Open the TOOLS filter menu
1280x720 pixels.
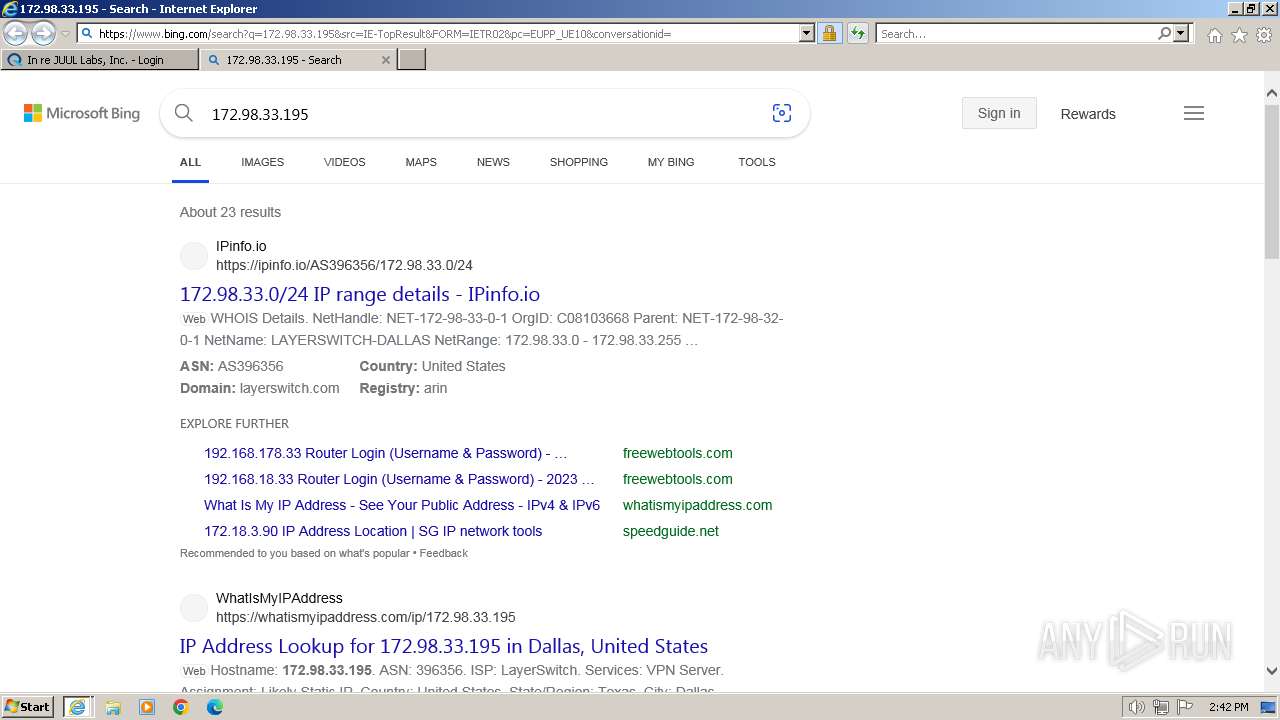[757, 162]
